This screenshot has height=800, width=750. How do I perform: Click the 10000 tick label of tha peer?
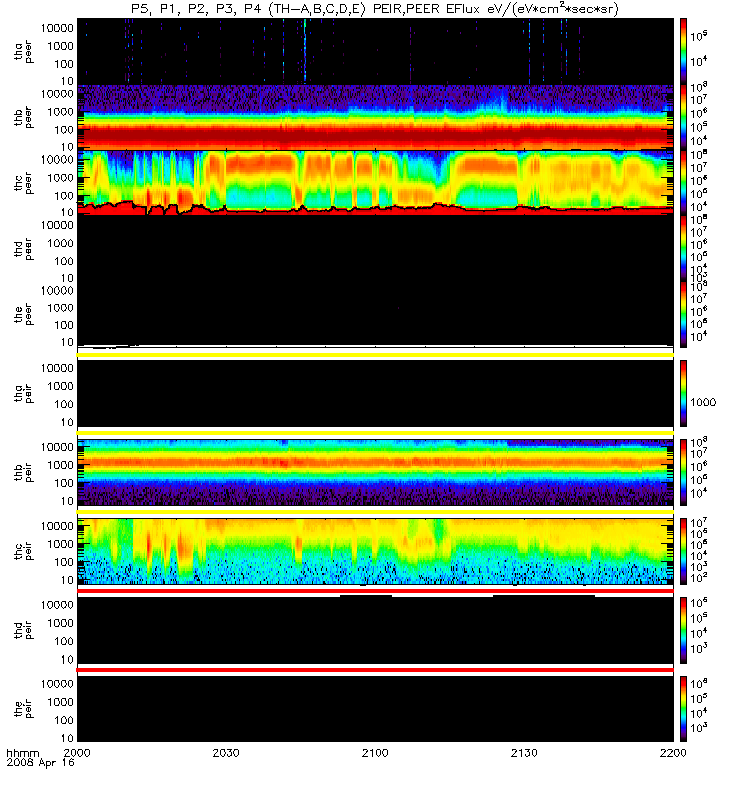(57, 28)
